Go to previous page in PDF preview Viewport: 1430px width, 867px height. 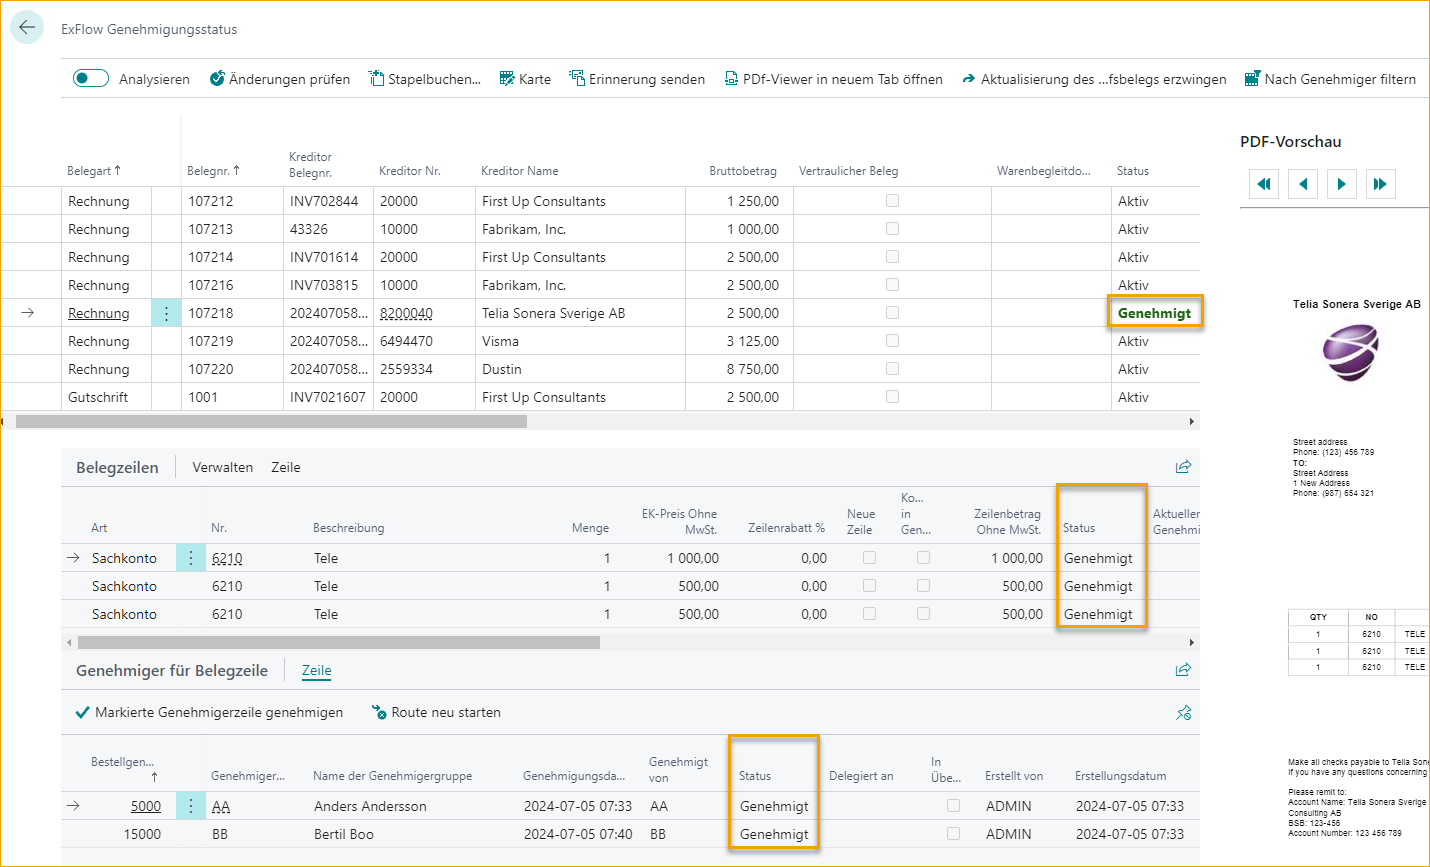pyautogui.click(x=1302, y=184)
